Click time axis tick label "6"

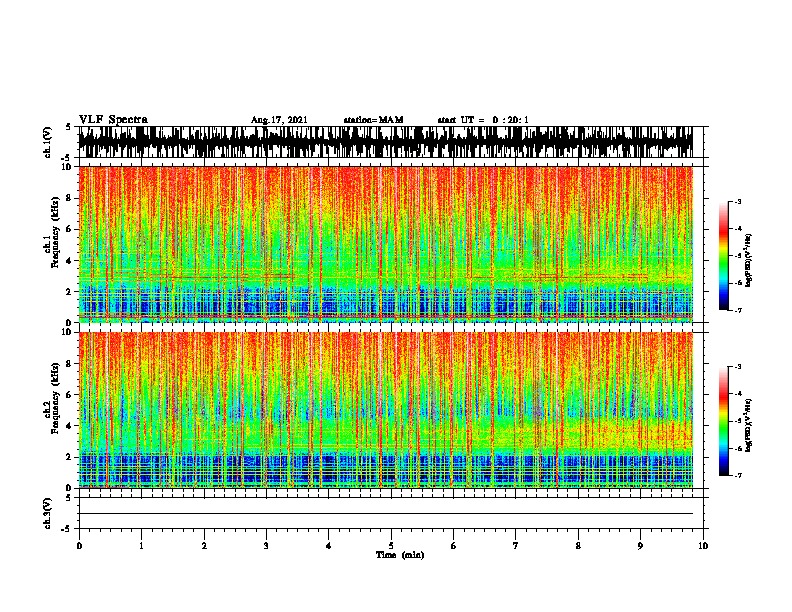click(x=454, y=546)
